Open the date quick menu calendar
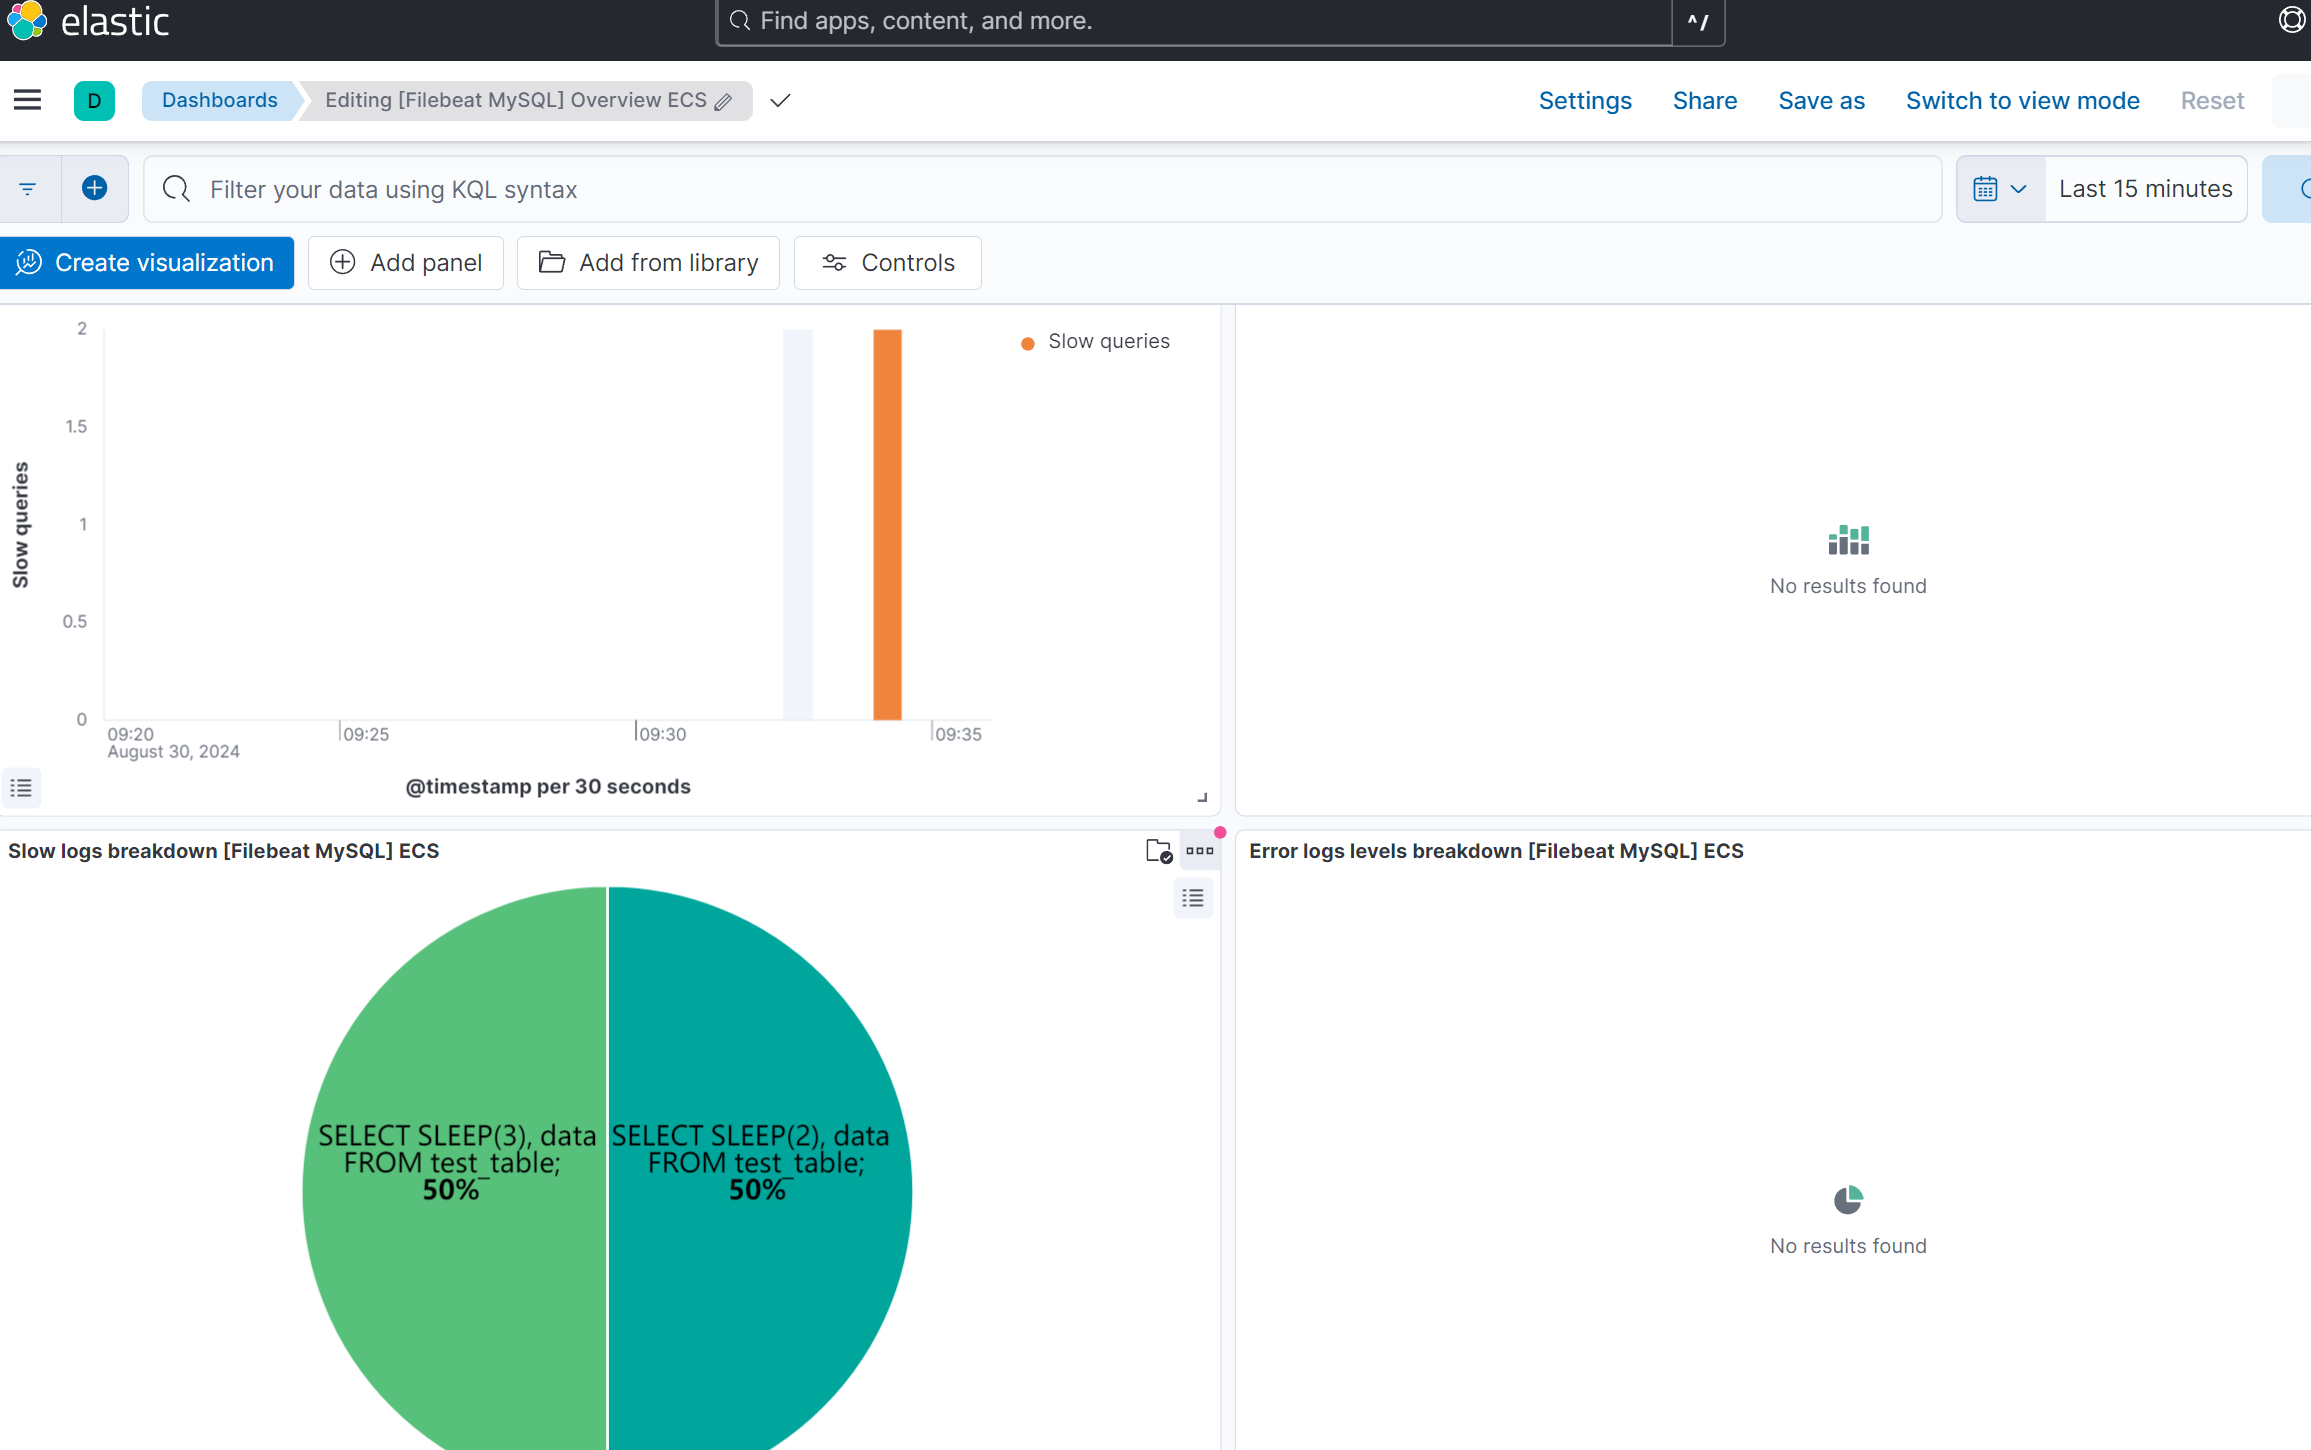The image size is (2311, 1450). 2000,189
